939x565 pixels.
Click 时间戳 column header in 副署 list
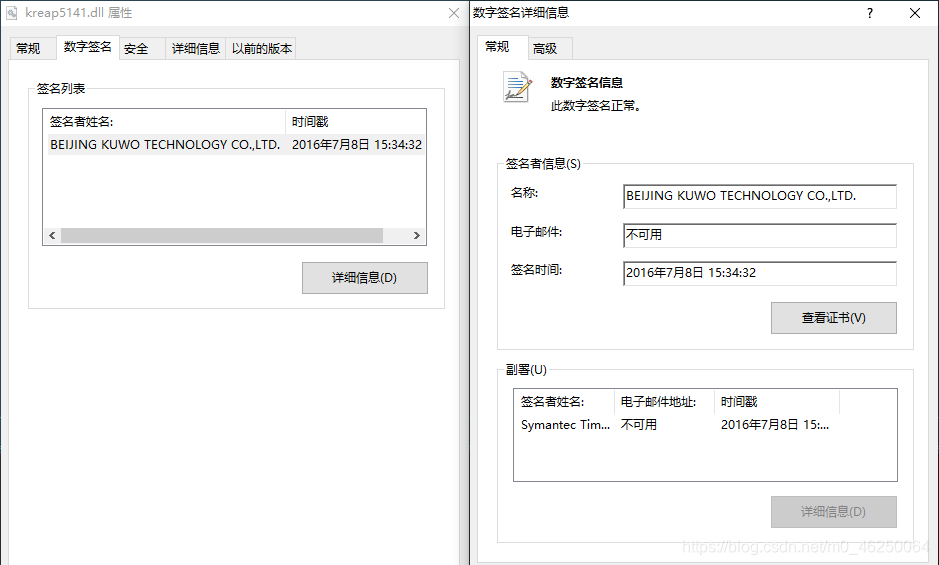click(x=777, y=402)
